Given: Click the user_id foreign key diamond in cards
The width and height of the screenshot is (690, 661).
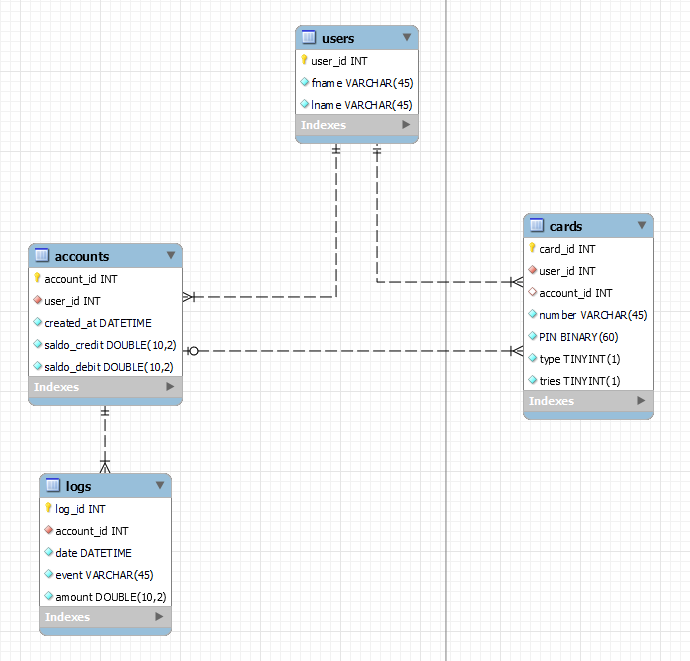Looking at the screenshot, I should tap(532, 270).
